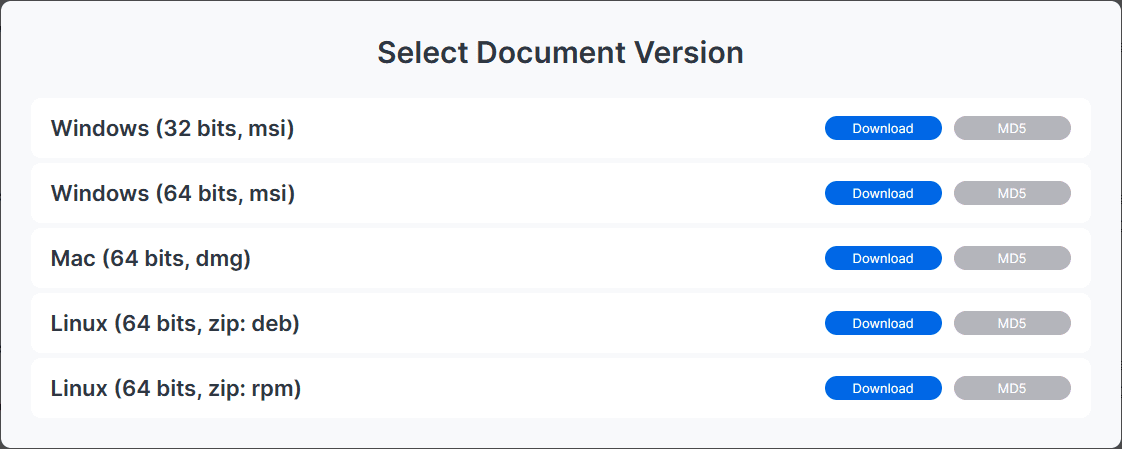The width and height of the screenshot is (1122, 449).
Task: Choose the "Mac (64 bits, dmg)" label
Action: [151, 258]
